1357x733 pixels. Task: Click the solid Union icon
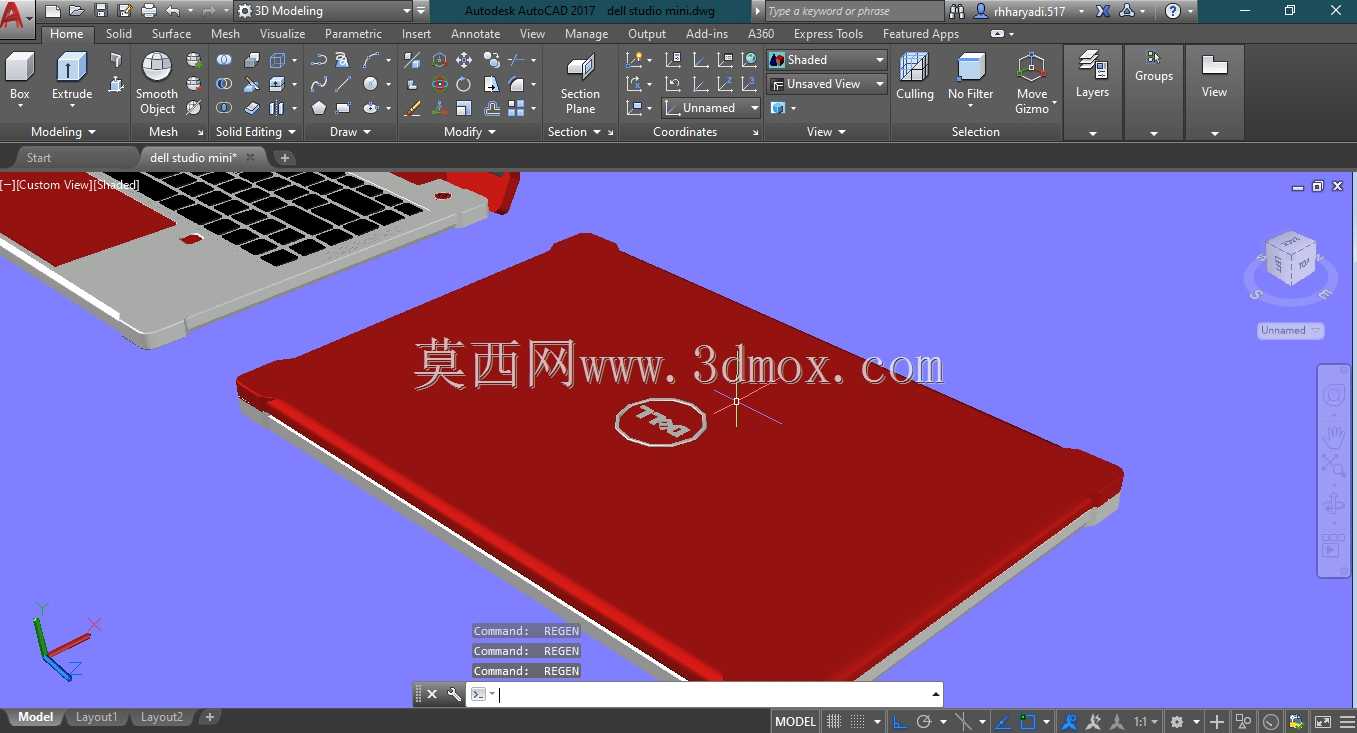click(224, 60)
